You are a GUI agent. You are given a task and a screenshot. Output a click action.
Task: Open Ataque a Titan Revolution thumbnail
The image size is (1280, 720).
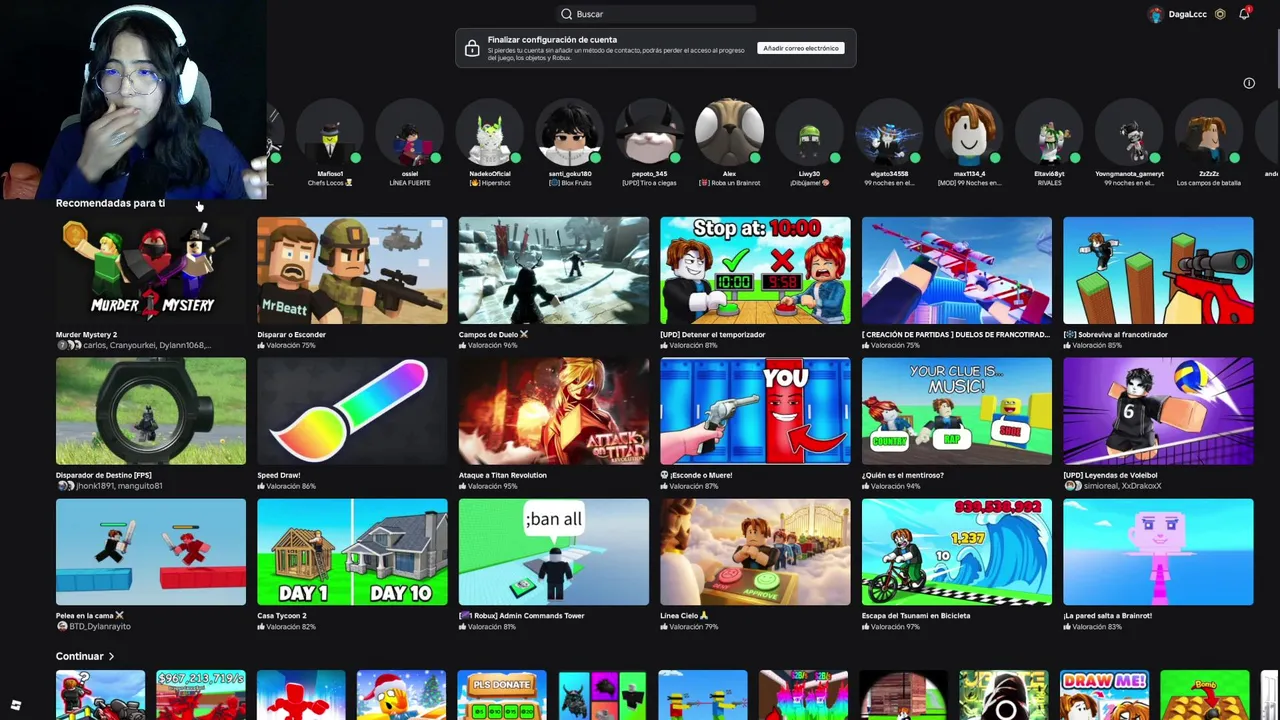pos(554,411)
